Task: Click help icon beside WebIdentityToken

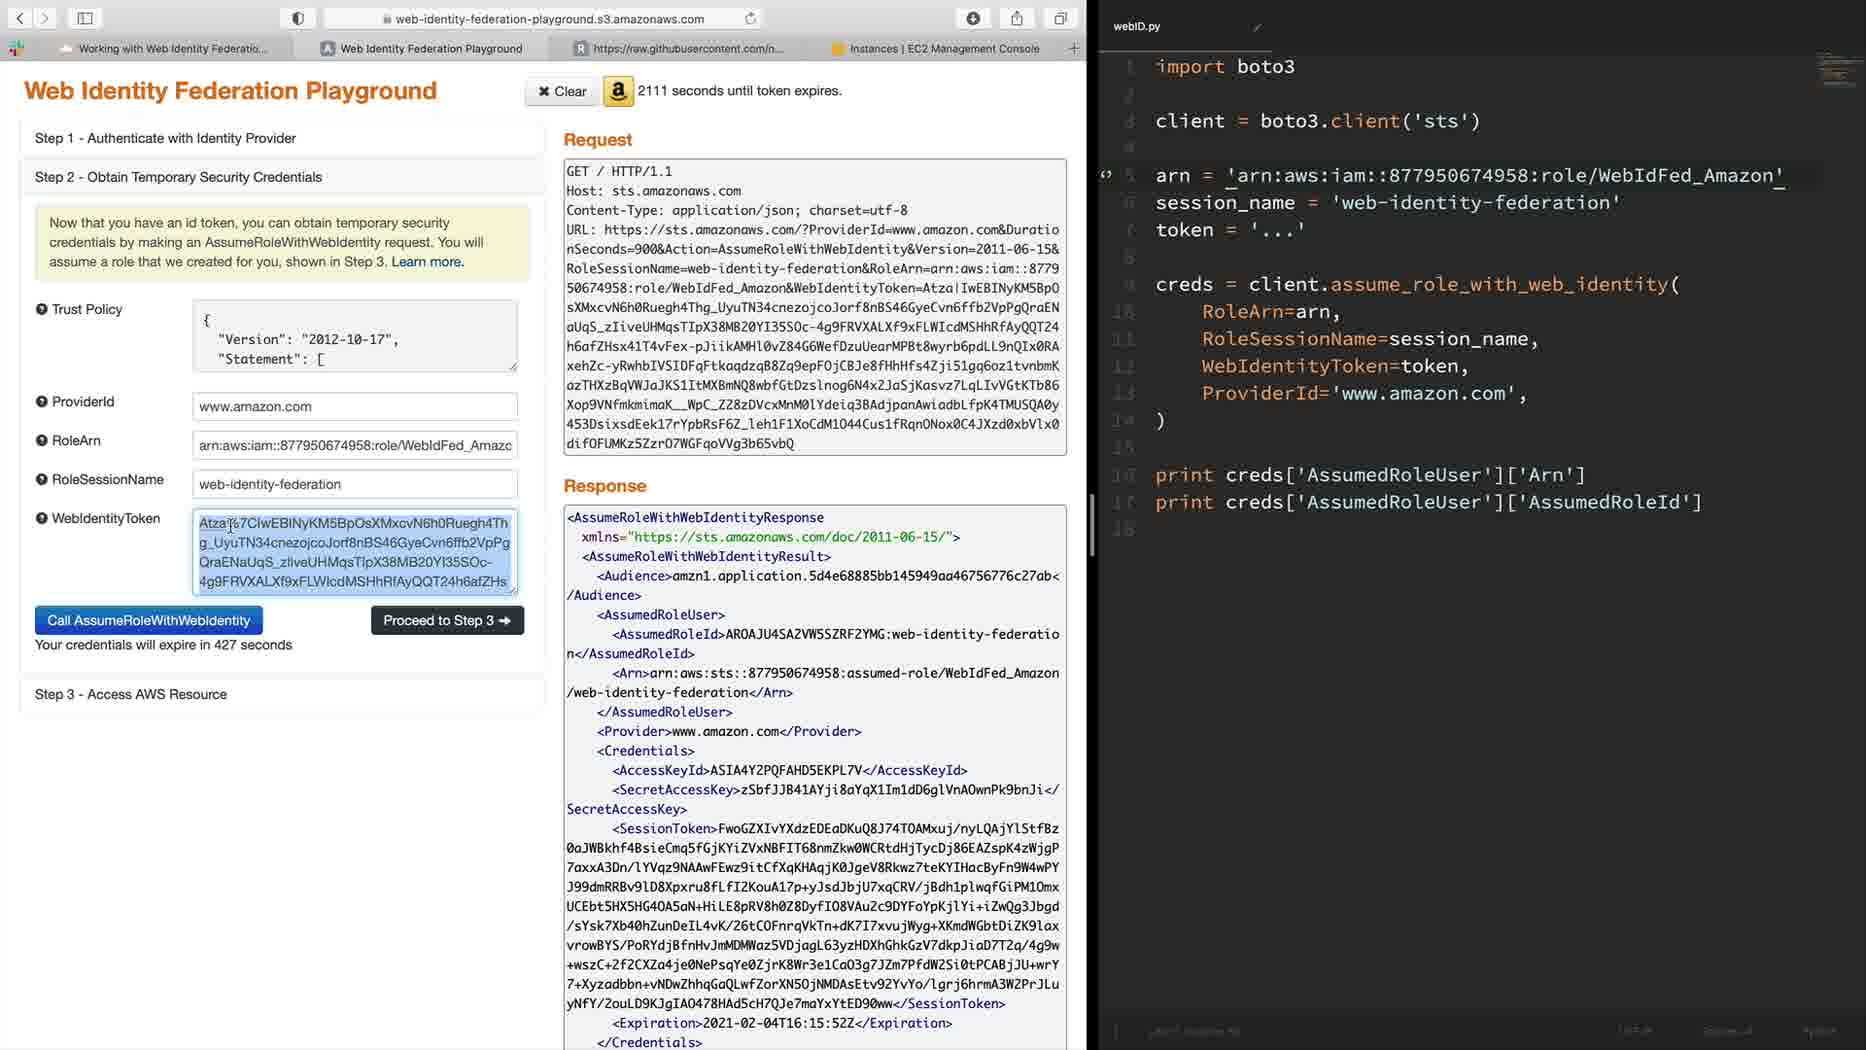Action: point(42,518)
